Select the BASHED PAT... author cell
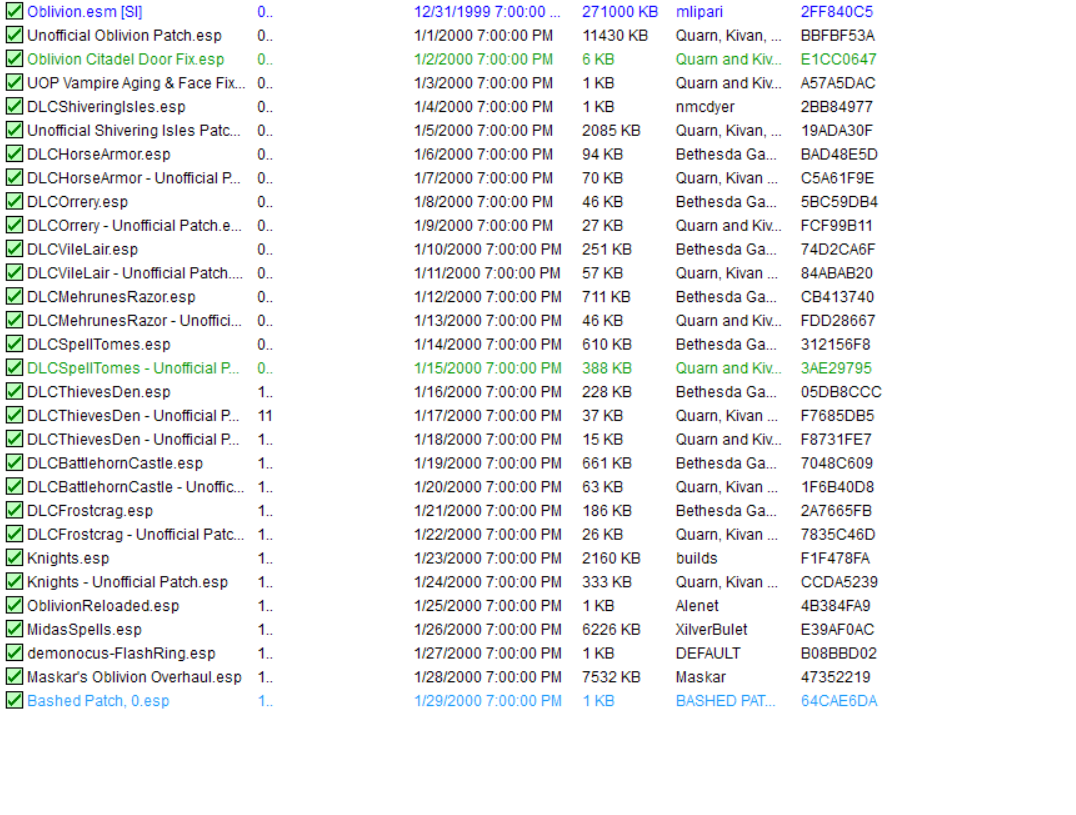1076x815 pixels. click(x=725, y=701)
